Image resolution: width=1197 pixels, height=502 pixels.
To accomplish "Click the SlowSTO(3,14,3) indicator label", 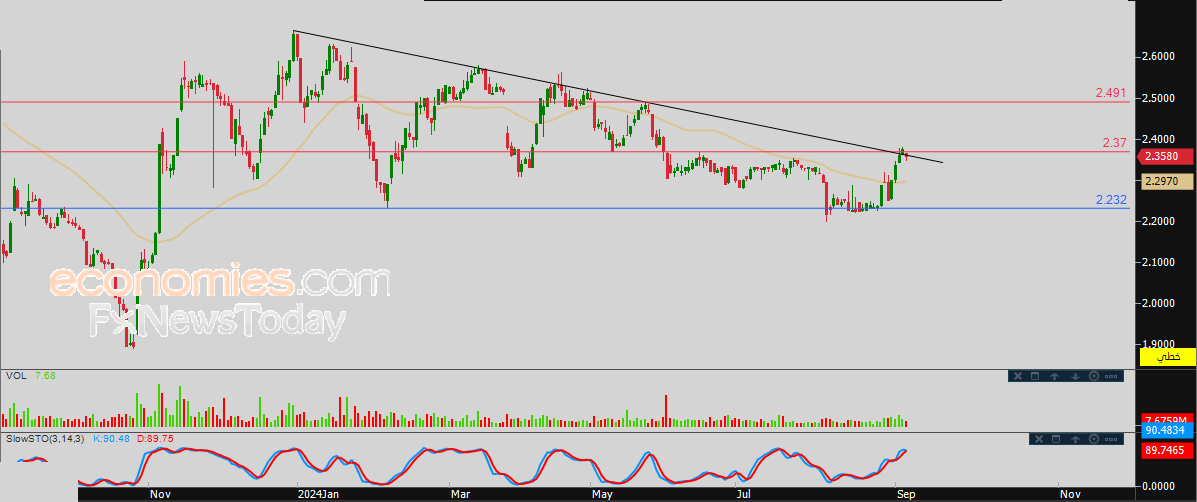I will 46,439.
